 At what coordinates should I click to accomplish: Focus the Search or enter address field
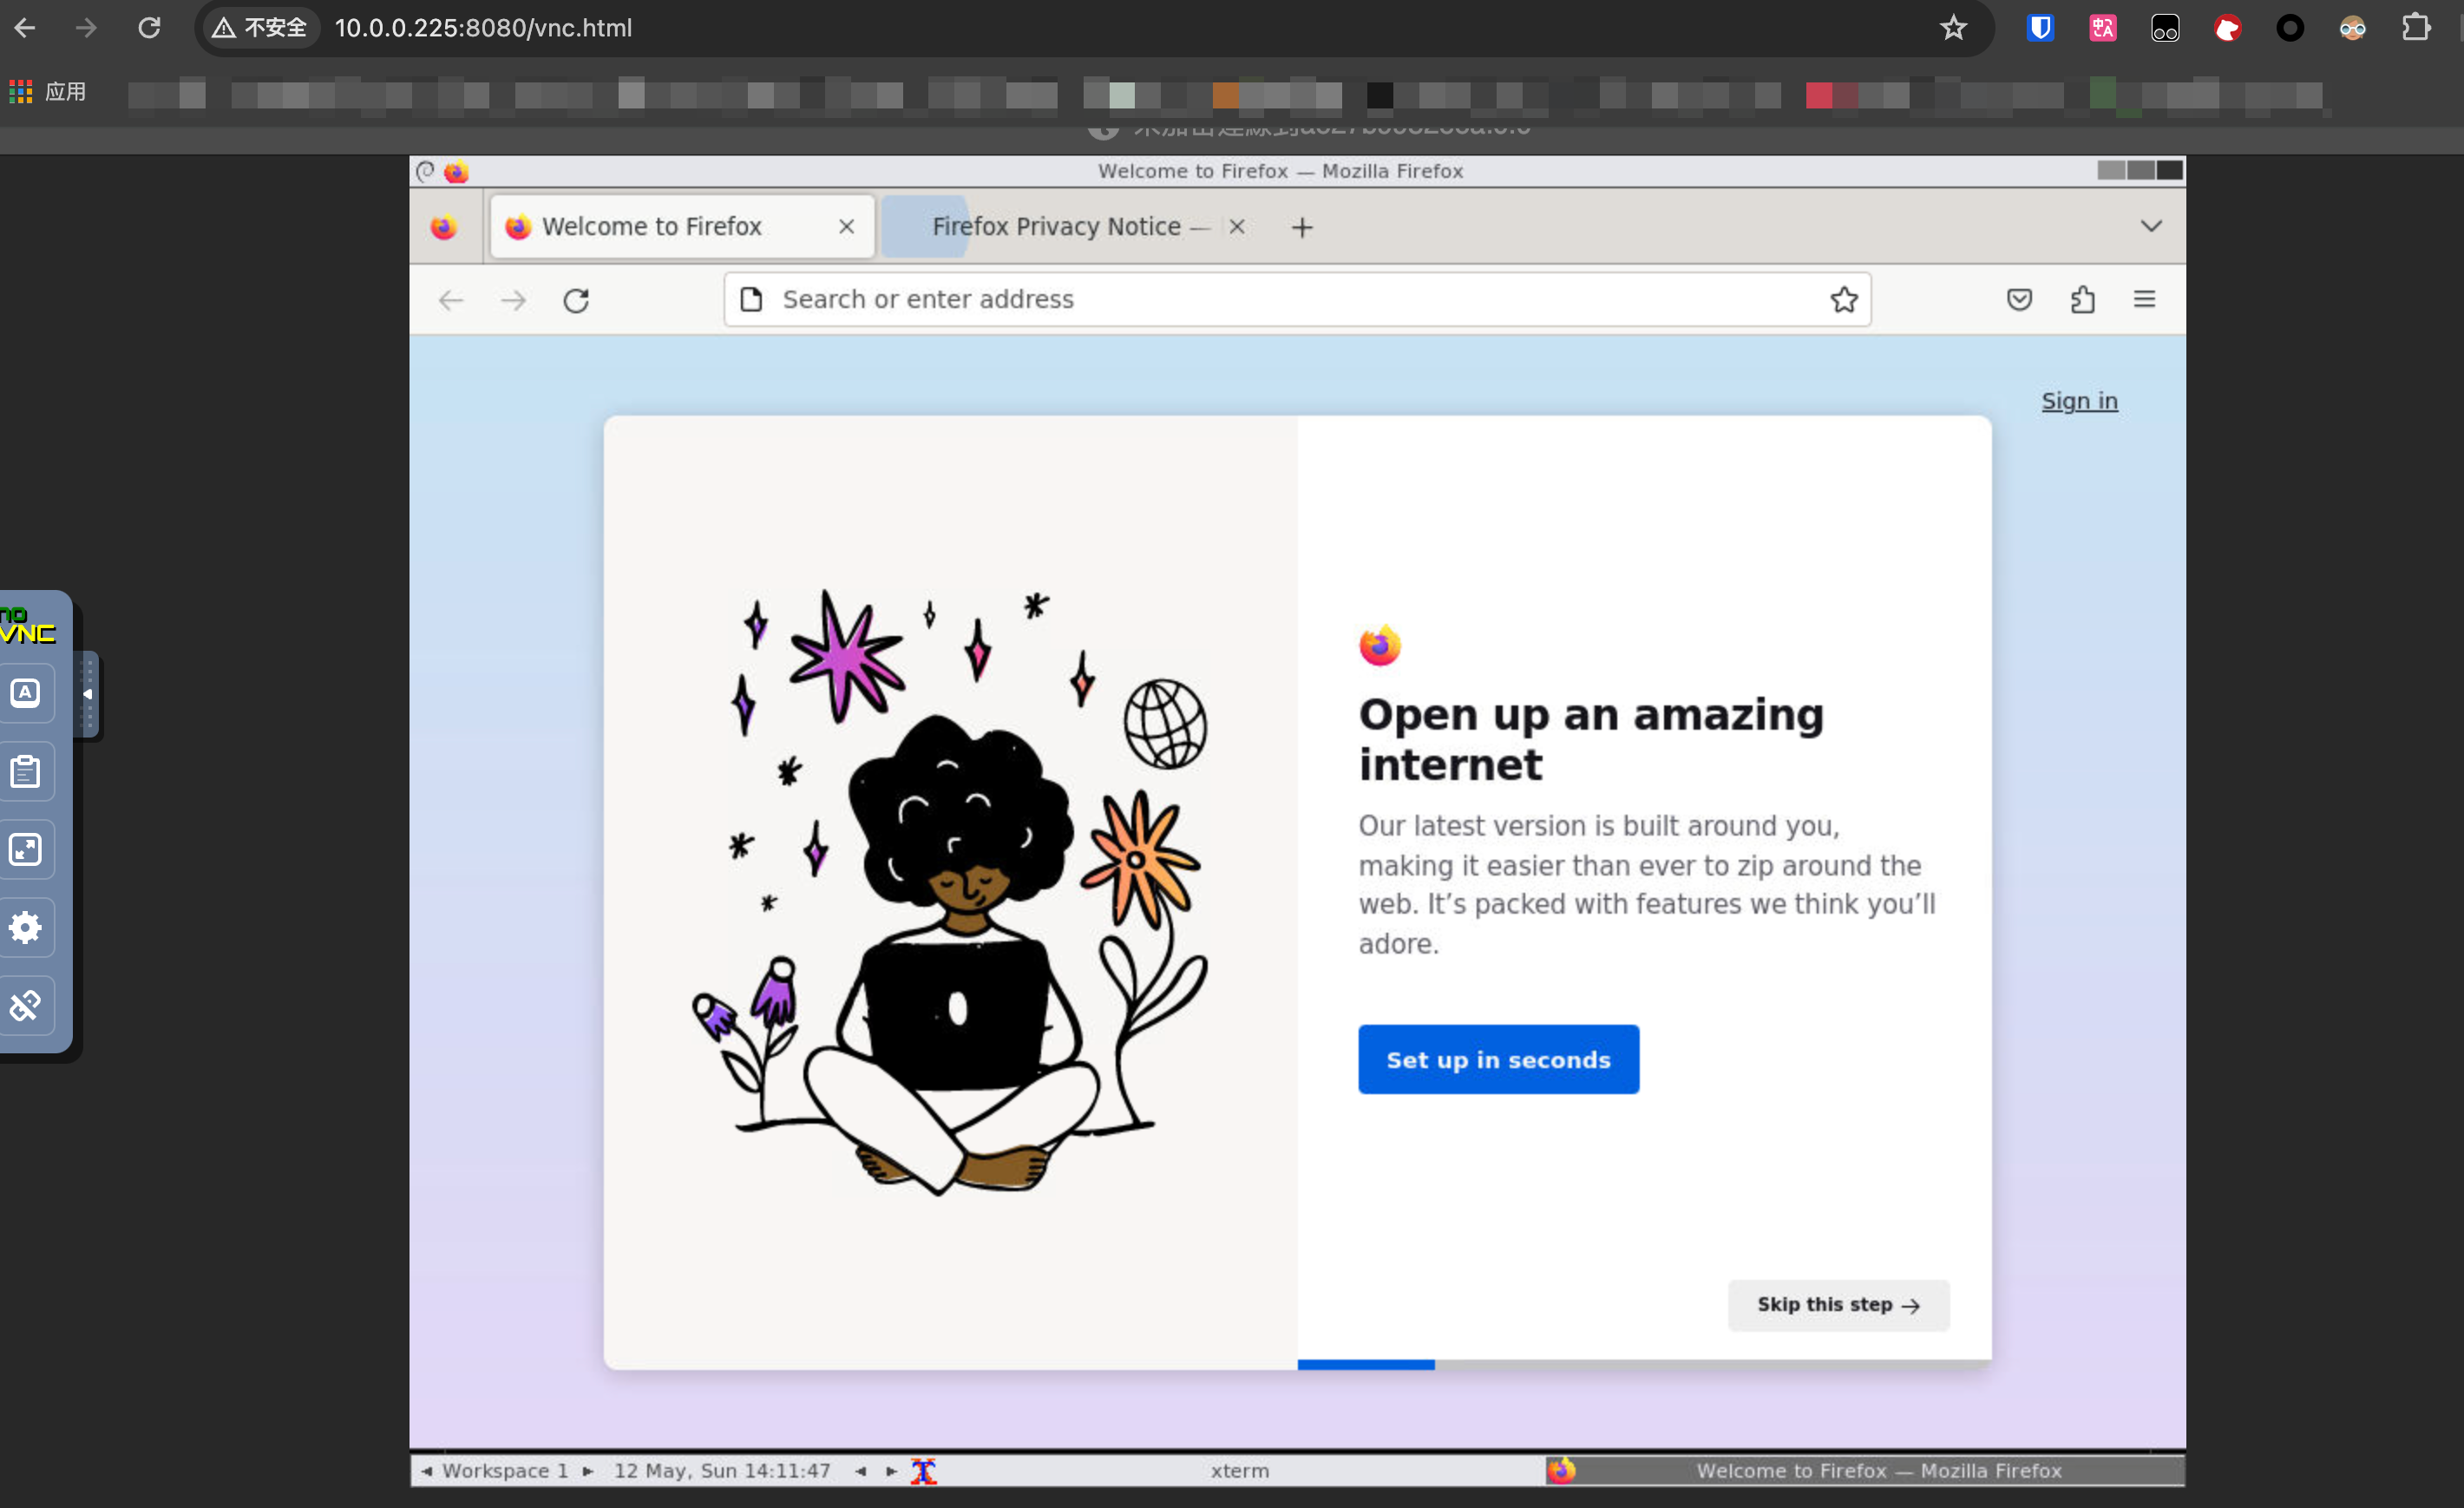coord(1297,299)
